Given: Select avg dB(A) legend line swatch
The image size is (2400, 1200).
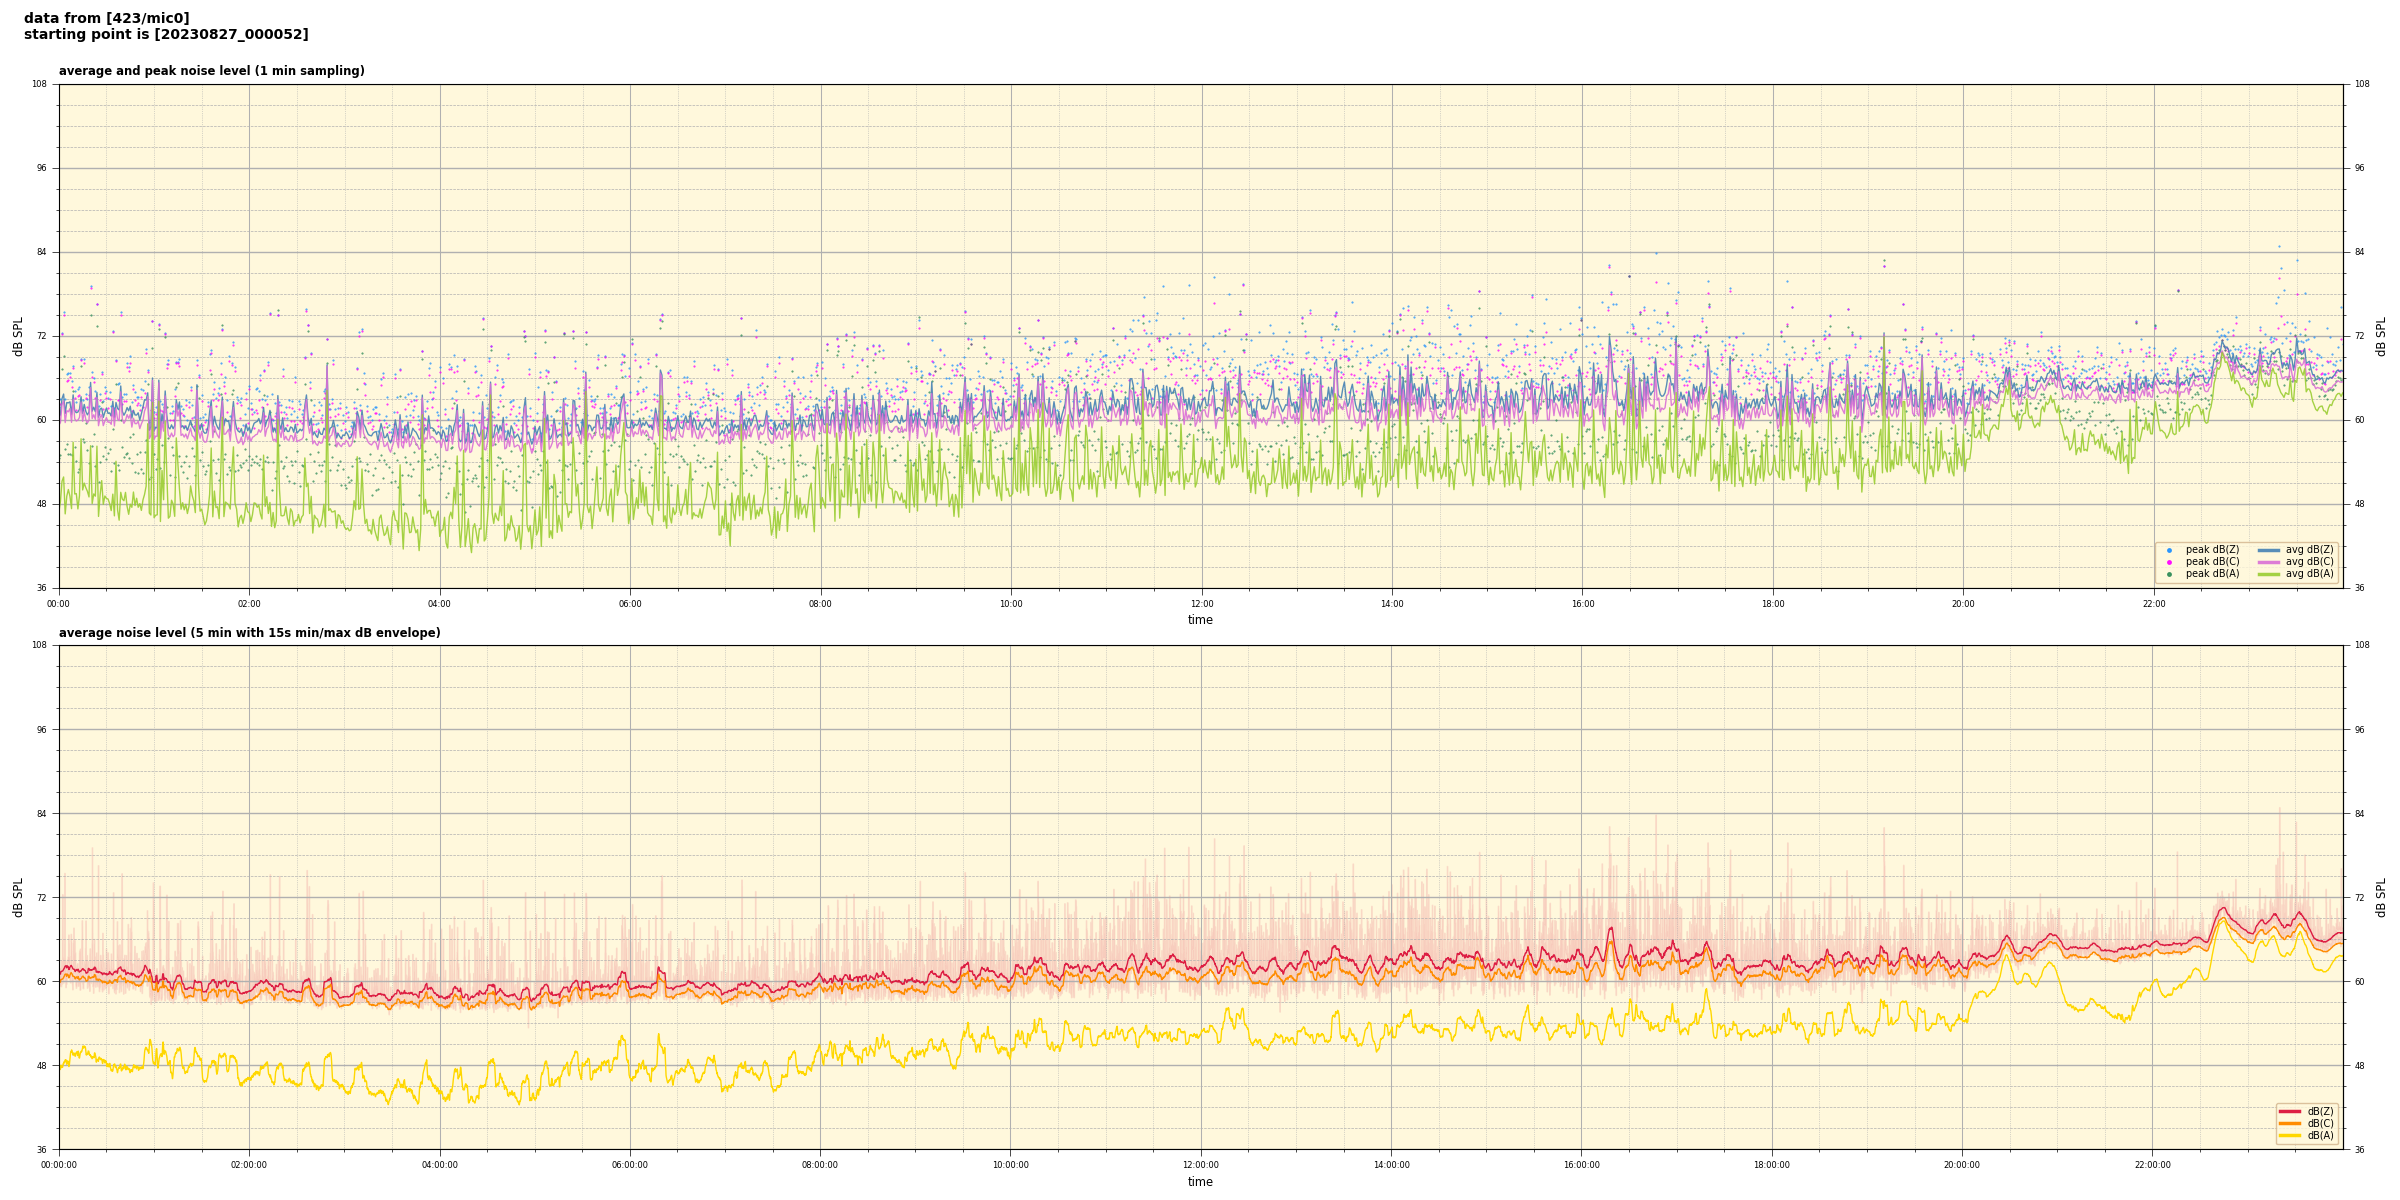Looking at the screenshot, I should (2269, 574).
